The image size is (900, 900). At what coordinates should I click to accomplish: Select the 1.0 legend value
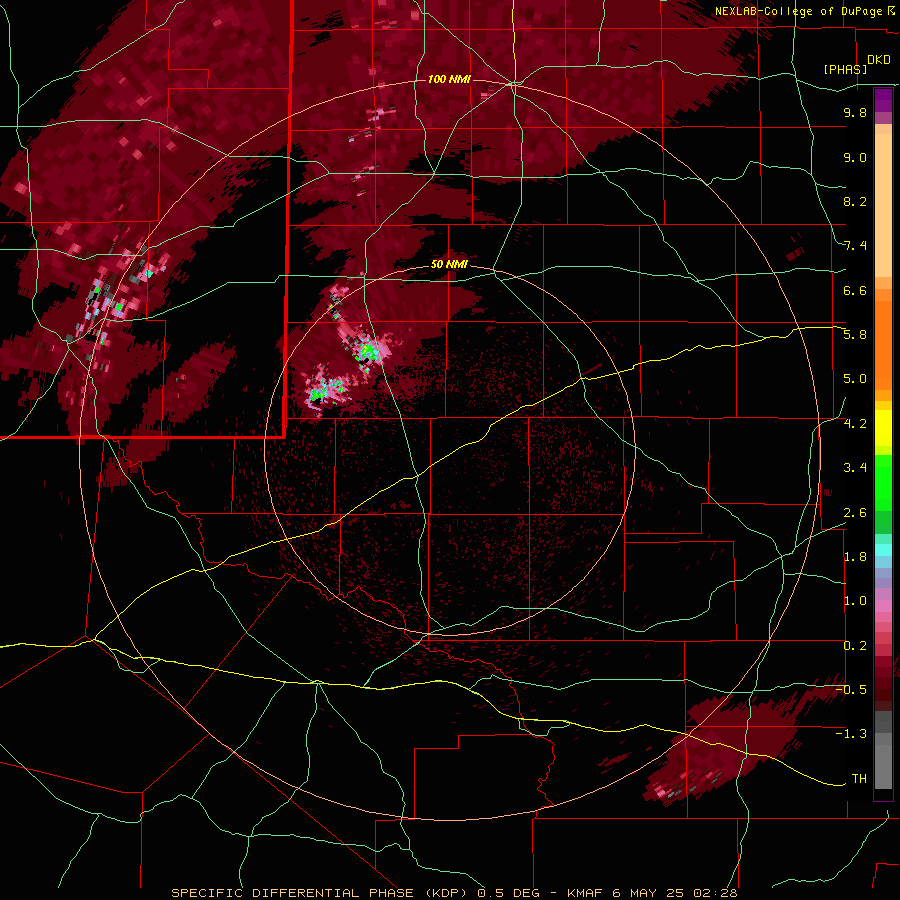pos(855,601)
